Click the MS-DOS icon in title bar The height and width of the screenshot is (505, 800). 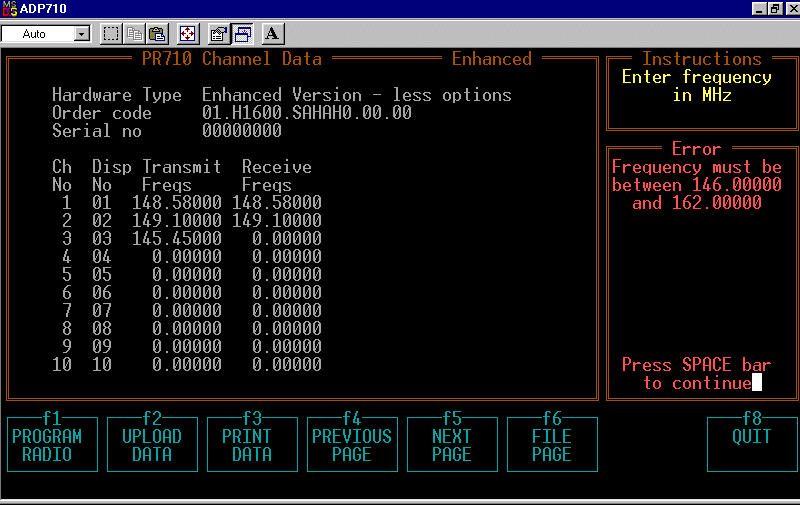tap(9, 9)
